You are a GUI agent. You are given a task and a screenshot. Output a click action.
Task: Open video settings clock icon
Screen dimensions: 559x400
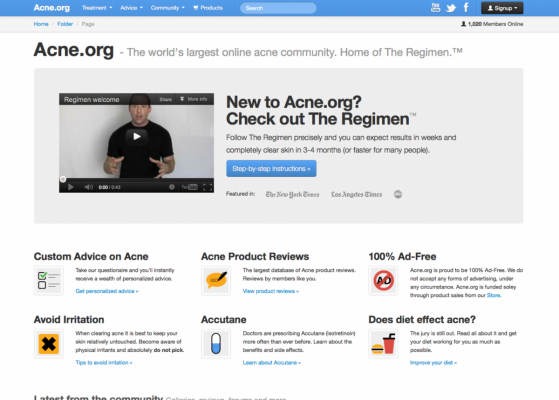[171, 187]
